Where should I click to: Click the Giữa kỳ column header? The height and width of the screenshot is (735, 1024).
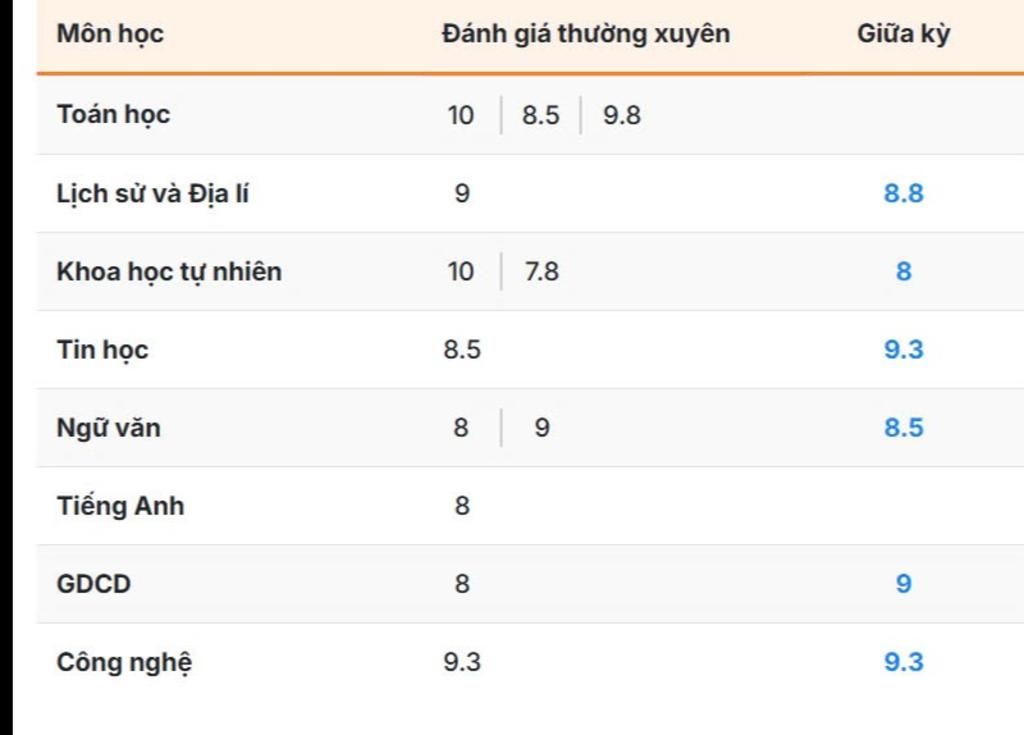[903, 34]
